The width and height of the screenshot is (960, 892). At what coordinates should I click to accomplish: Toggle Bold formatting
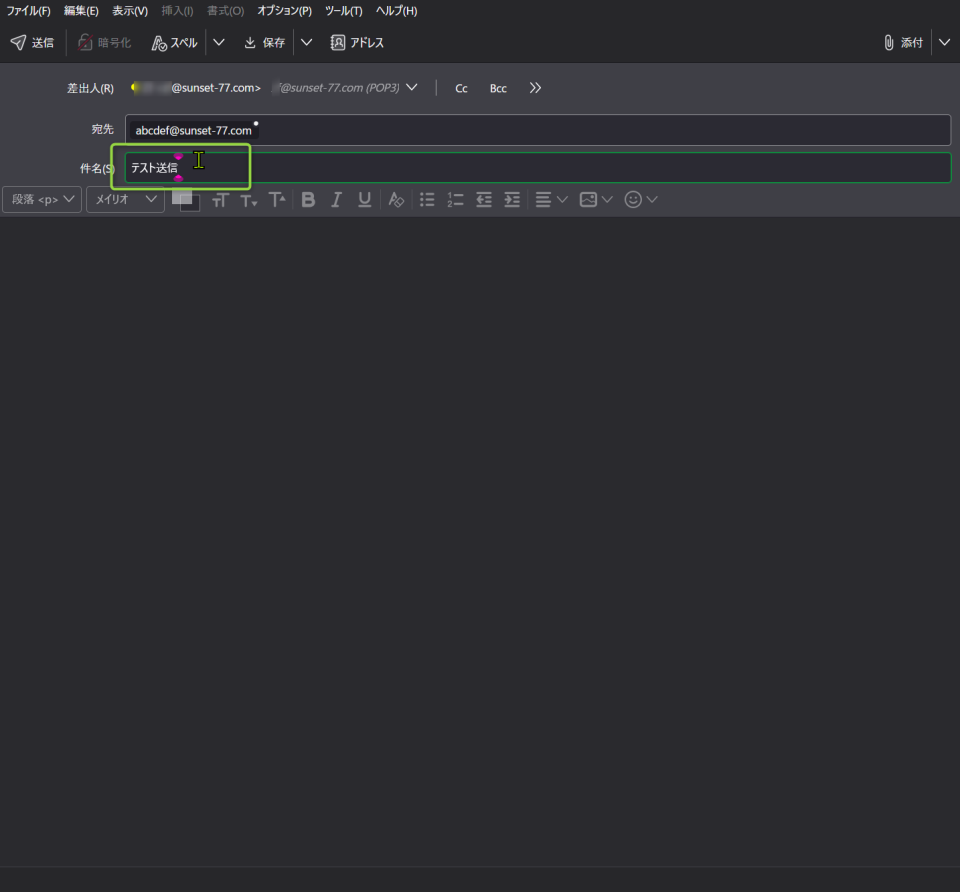click(x=308, y=200)
